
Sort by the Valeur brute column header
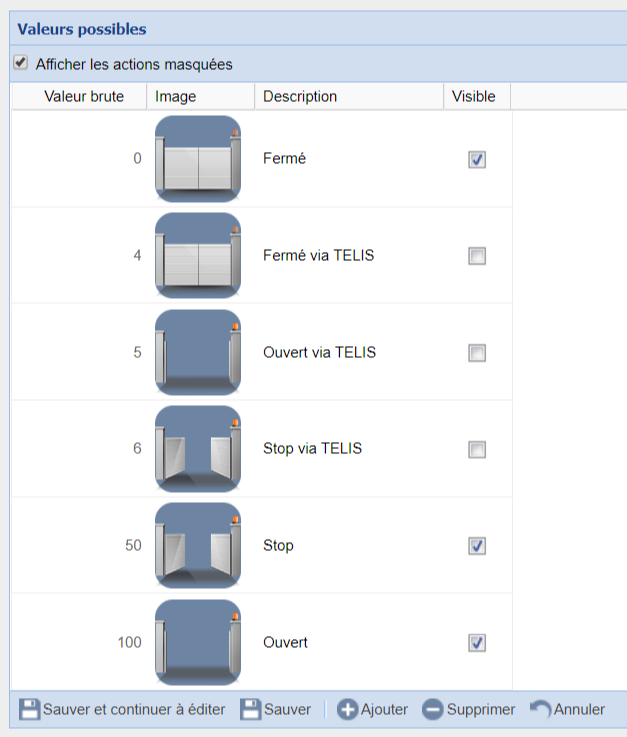[84, 96]
